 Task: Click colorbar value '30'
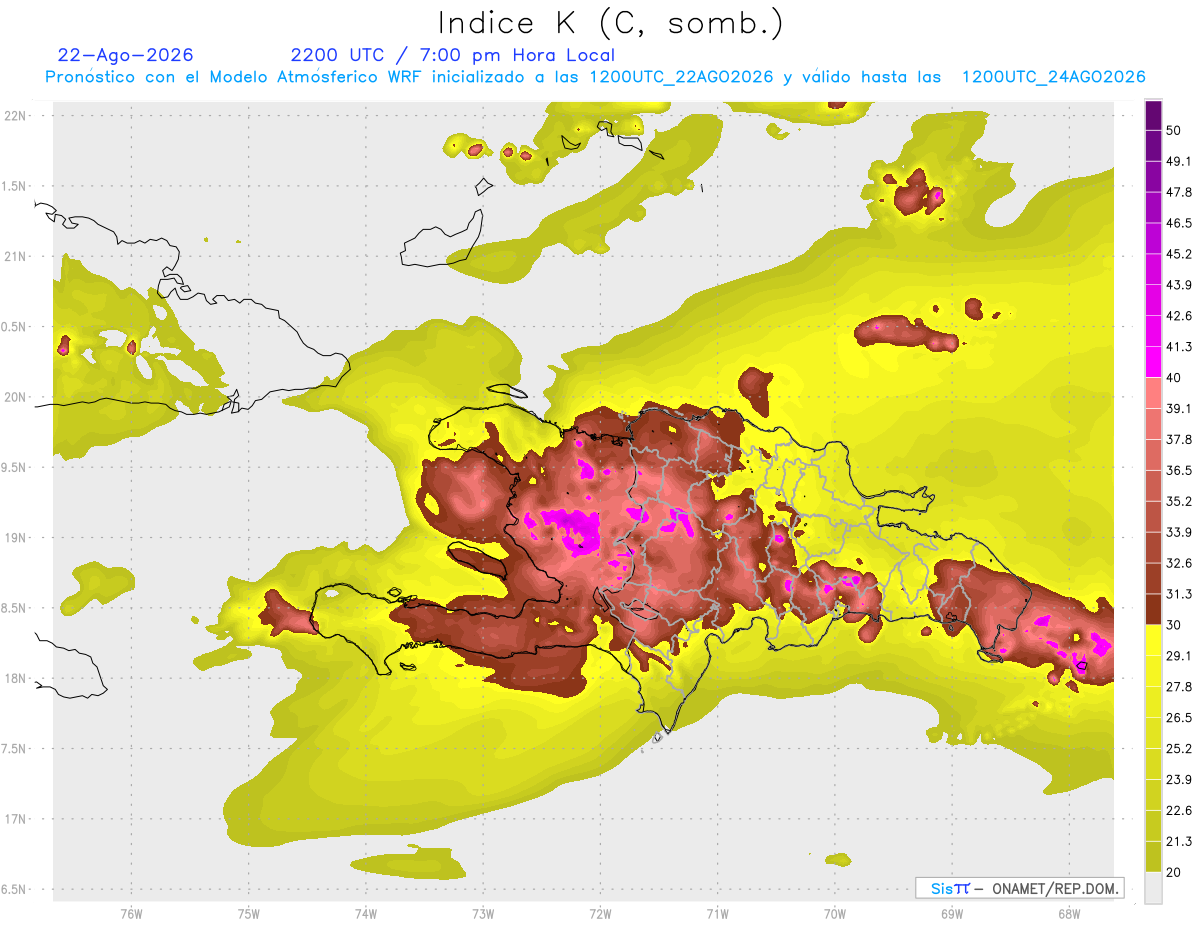[x=1173, y=625]
